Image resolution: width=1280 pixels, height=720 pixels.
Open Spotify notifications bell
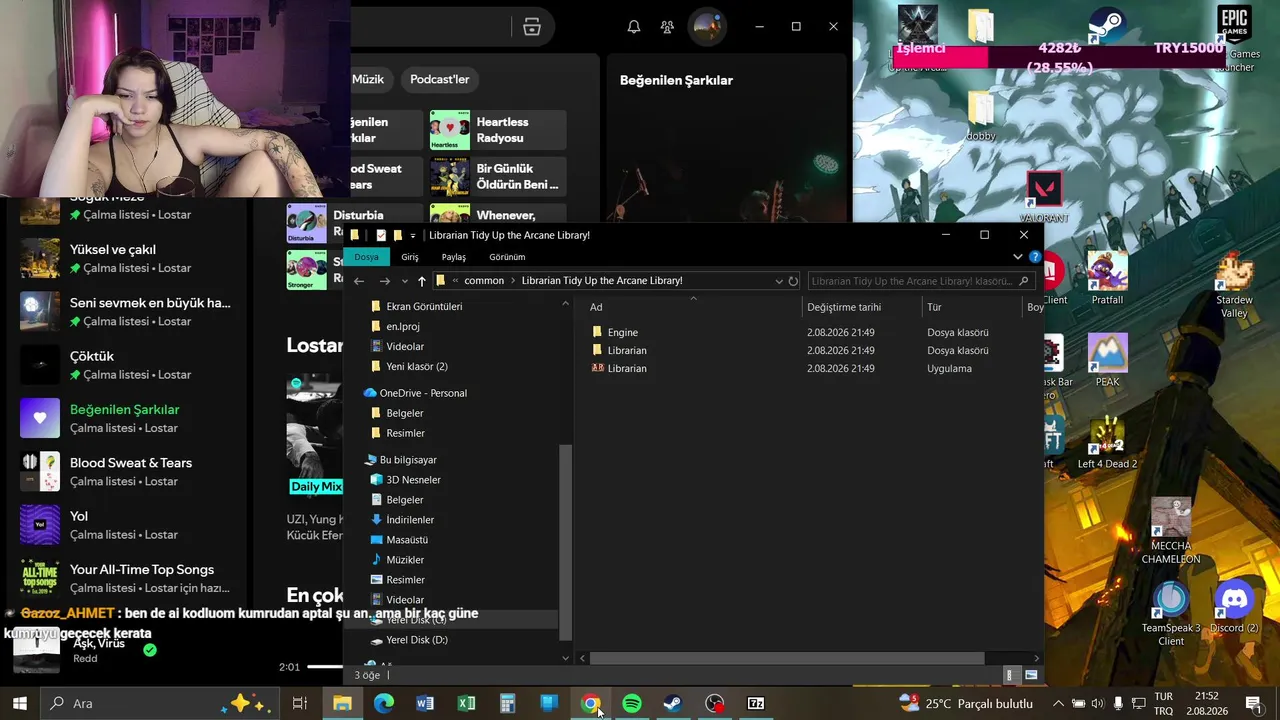pyautogui.click(x=634, y=27)
